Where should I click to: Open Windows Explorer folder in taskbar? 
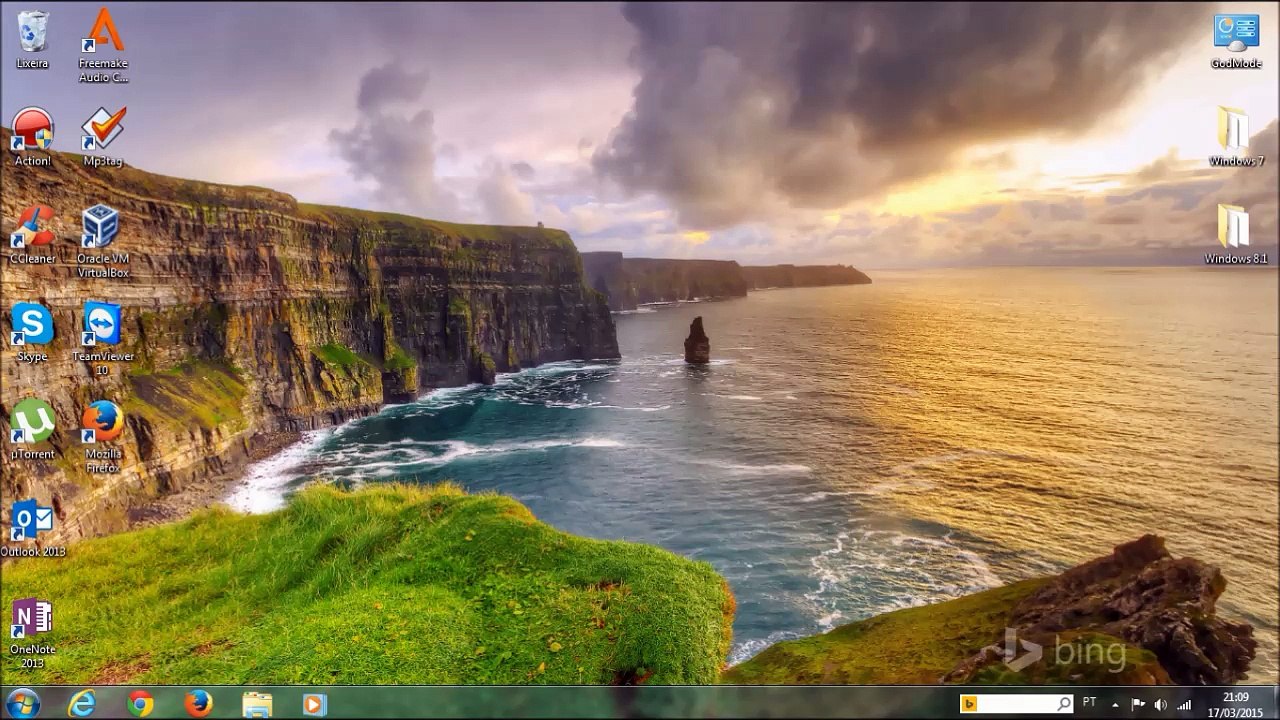(257, 704)
